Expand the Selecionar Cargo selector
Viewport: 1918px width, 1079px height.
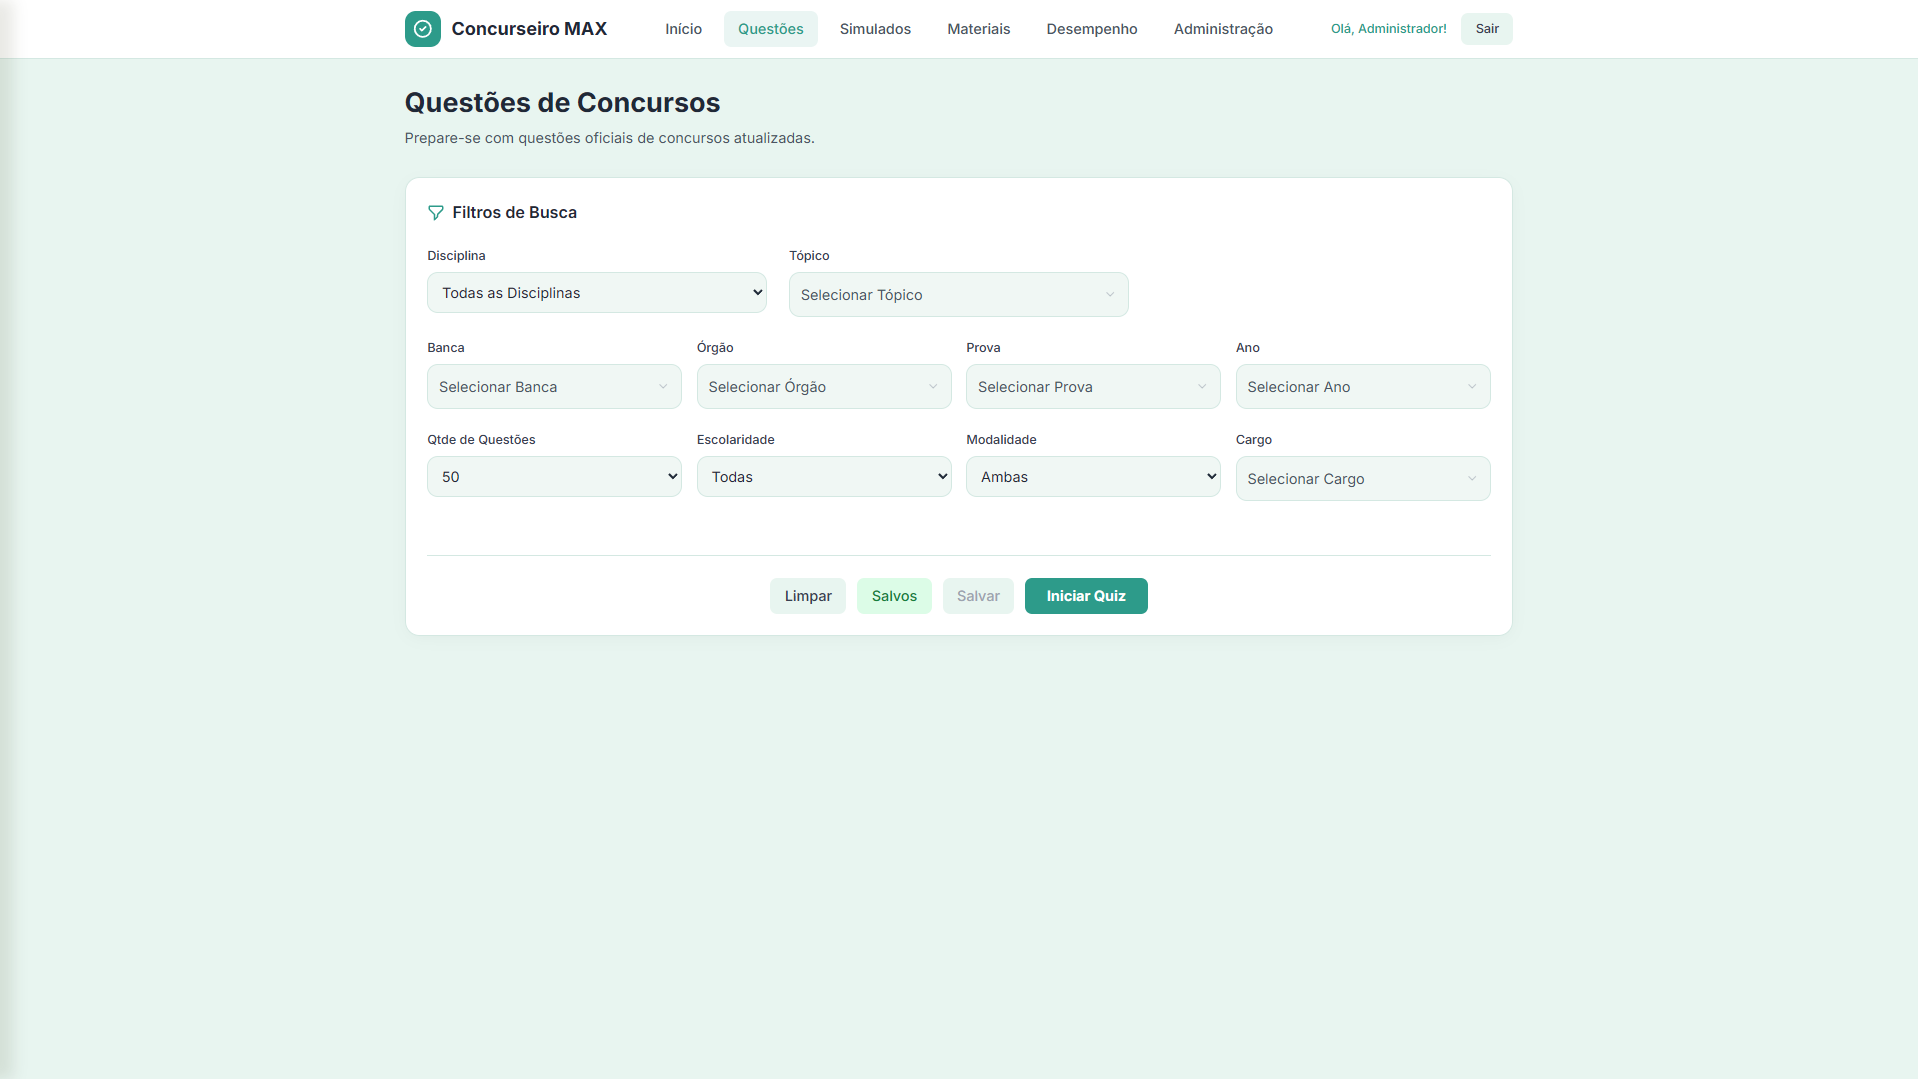click(x=1362, y=479)
